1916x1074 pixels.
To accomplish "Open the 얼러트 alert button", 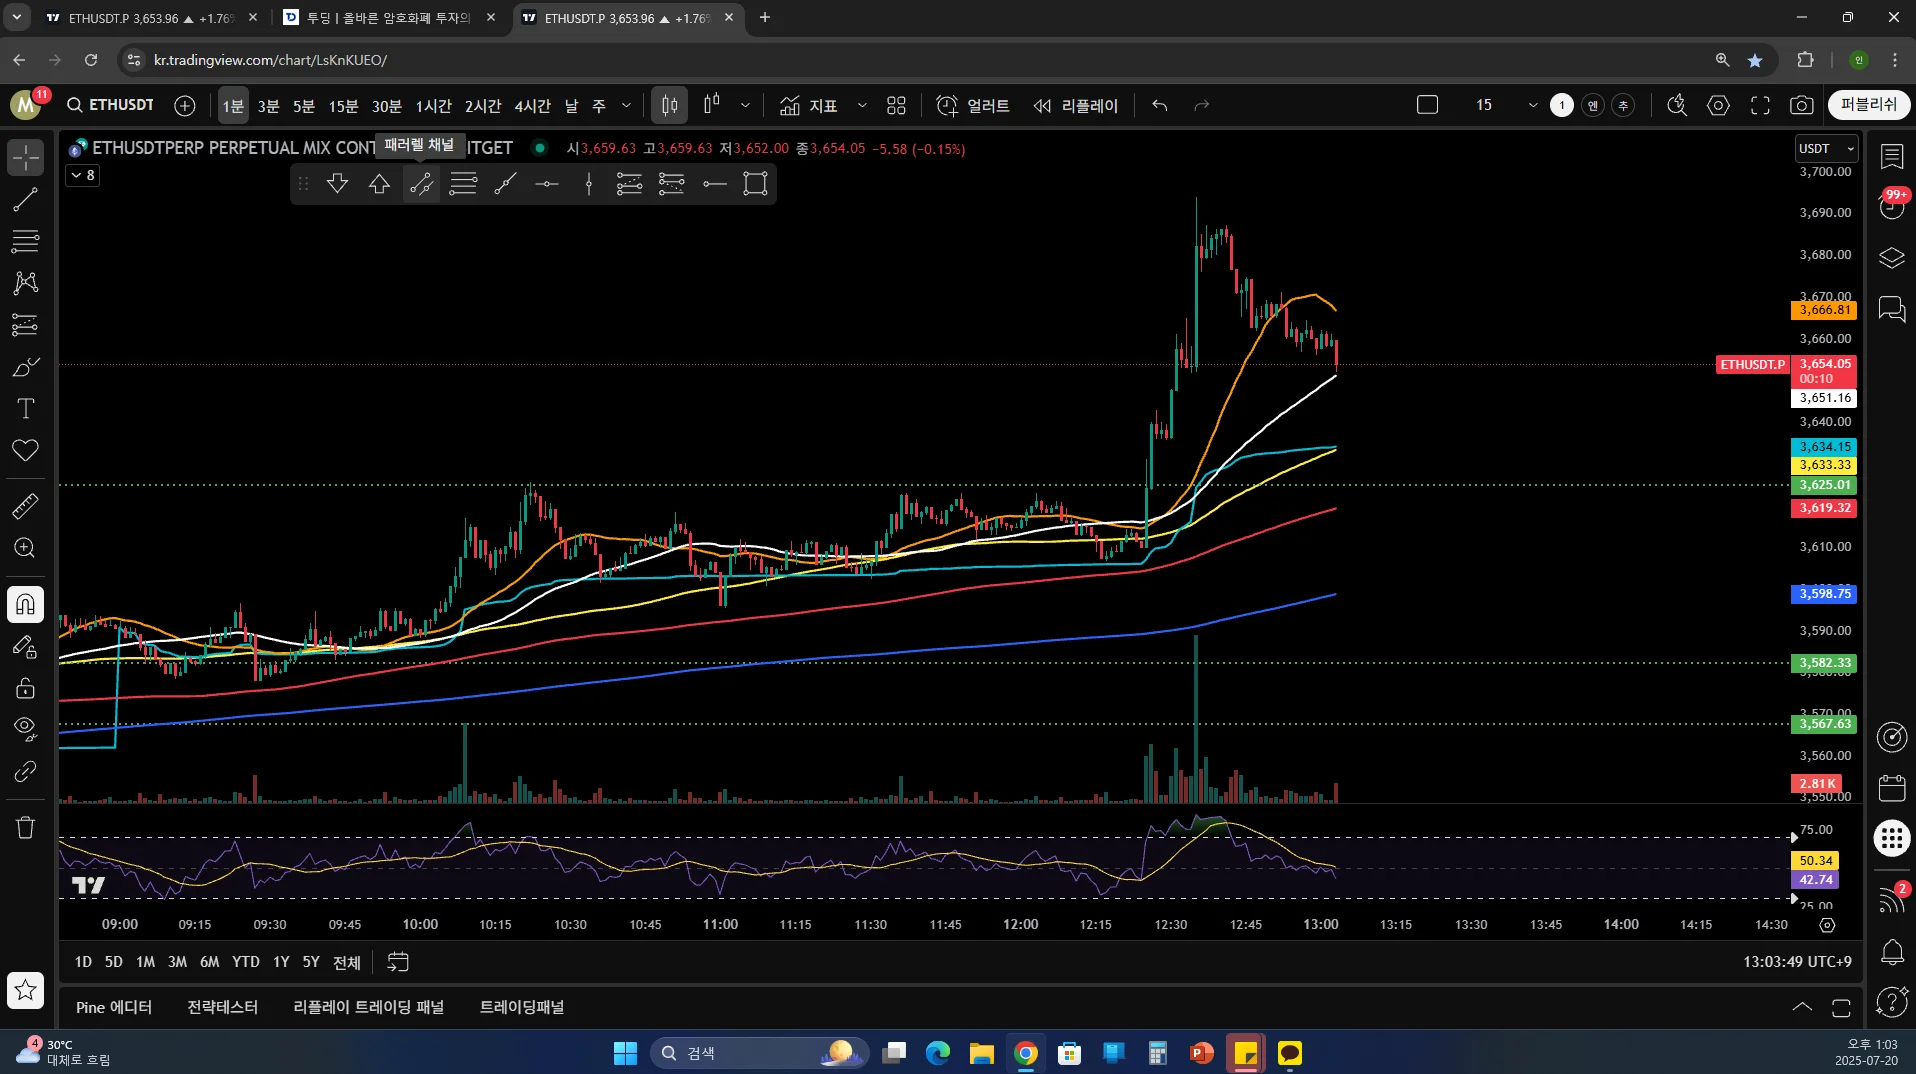I will [x=973, y=105].
